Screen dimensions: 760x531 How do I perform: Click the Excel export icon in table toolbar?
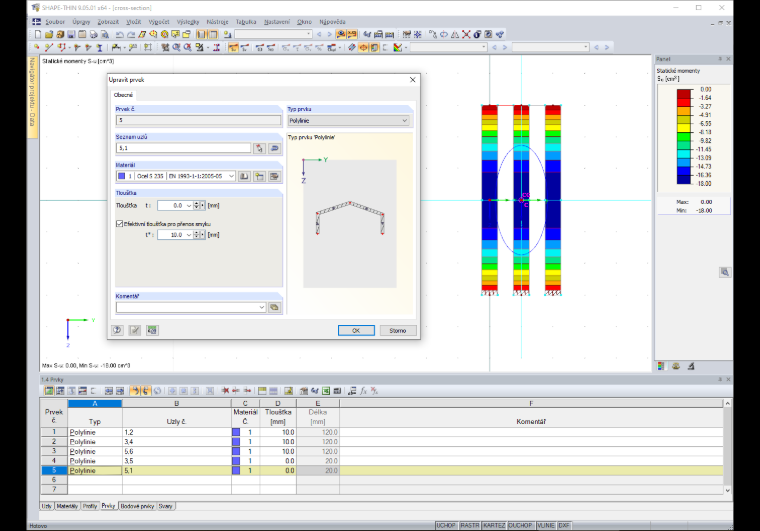pyautogui.click(x=326, y=391)
